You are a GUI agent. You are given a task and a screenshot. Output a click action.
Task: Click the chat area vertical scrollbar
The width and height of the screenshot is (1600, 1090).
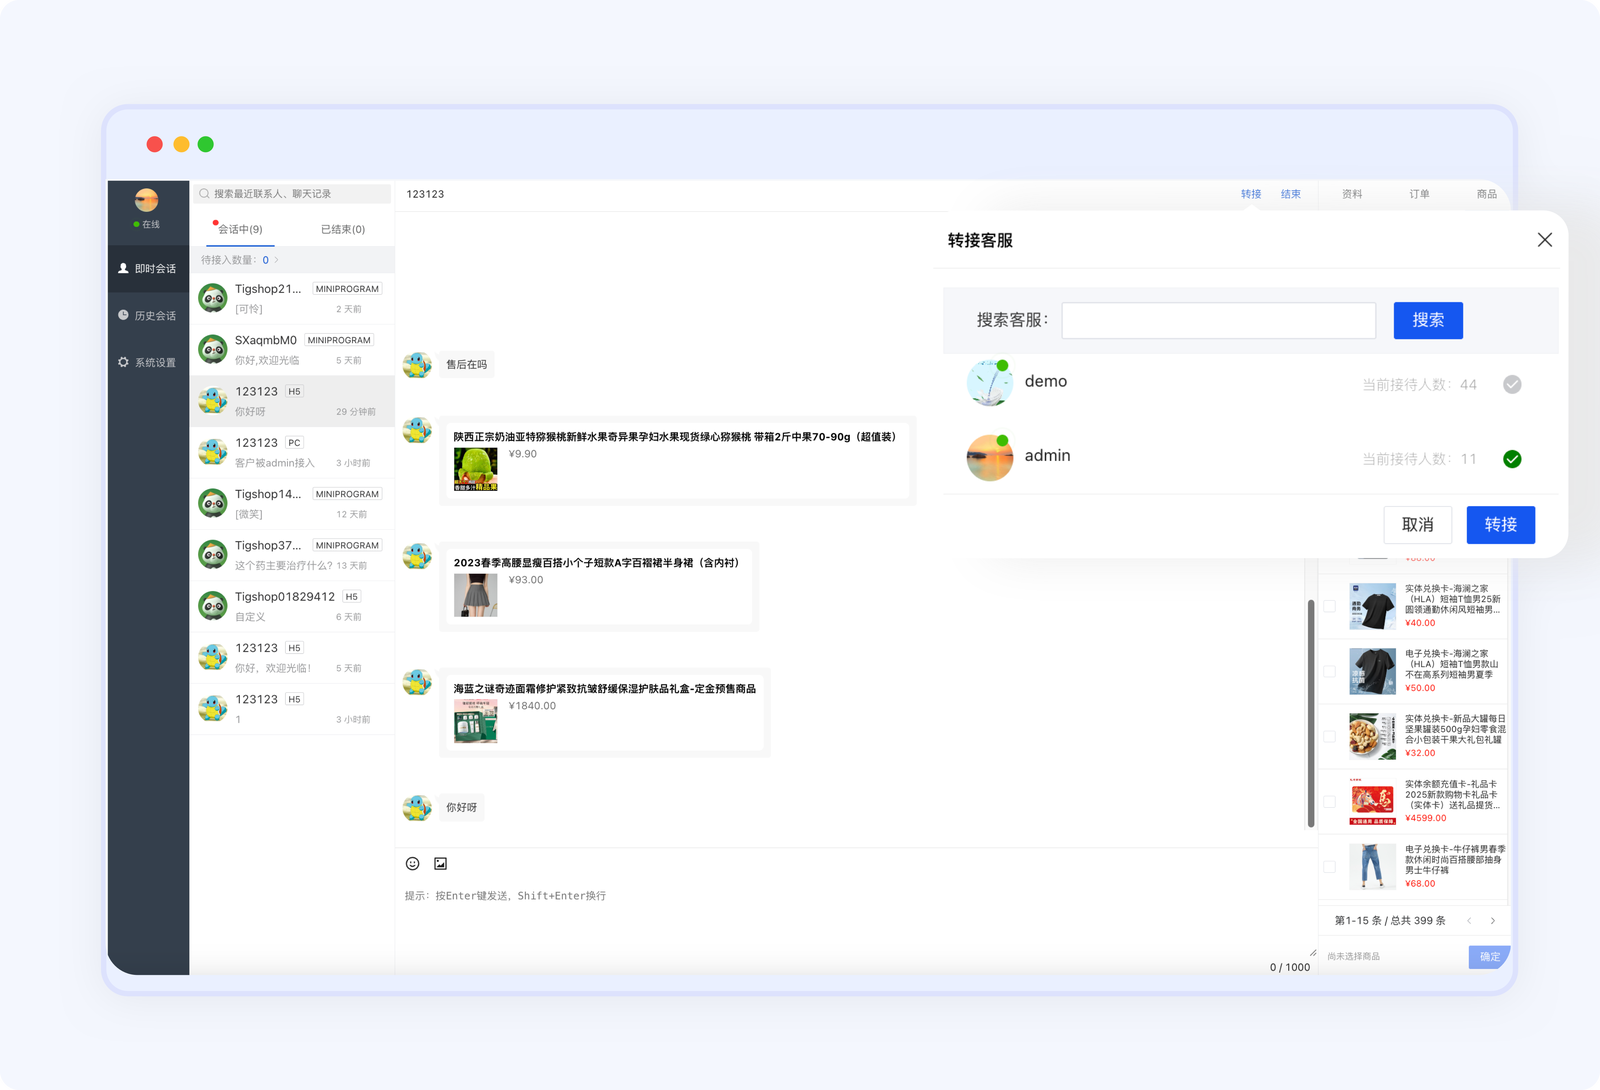tap(1310, 712)
